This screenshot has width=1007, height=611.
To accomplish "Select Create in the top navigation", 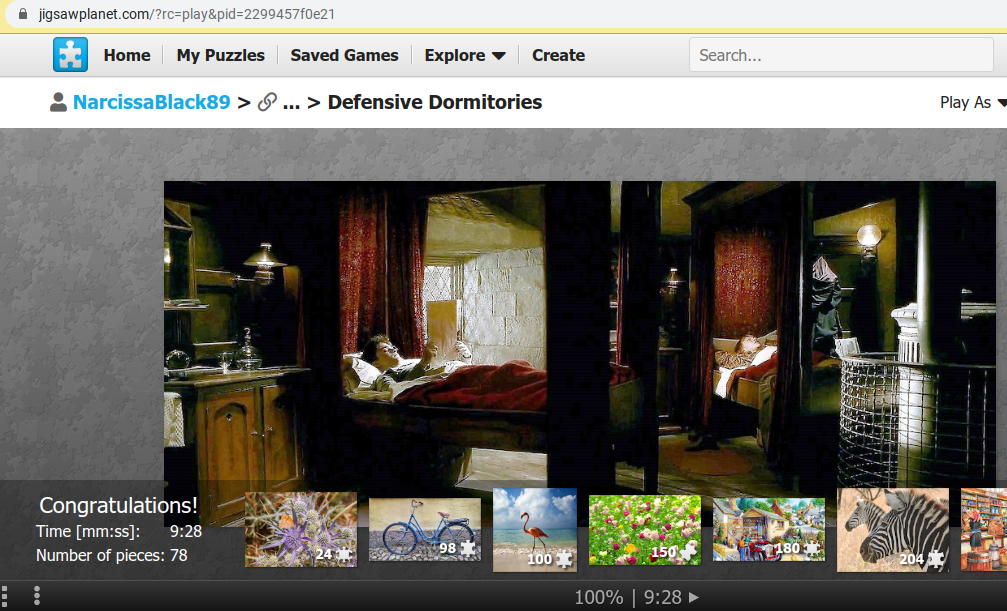I will [558, 55].
